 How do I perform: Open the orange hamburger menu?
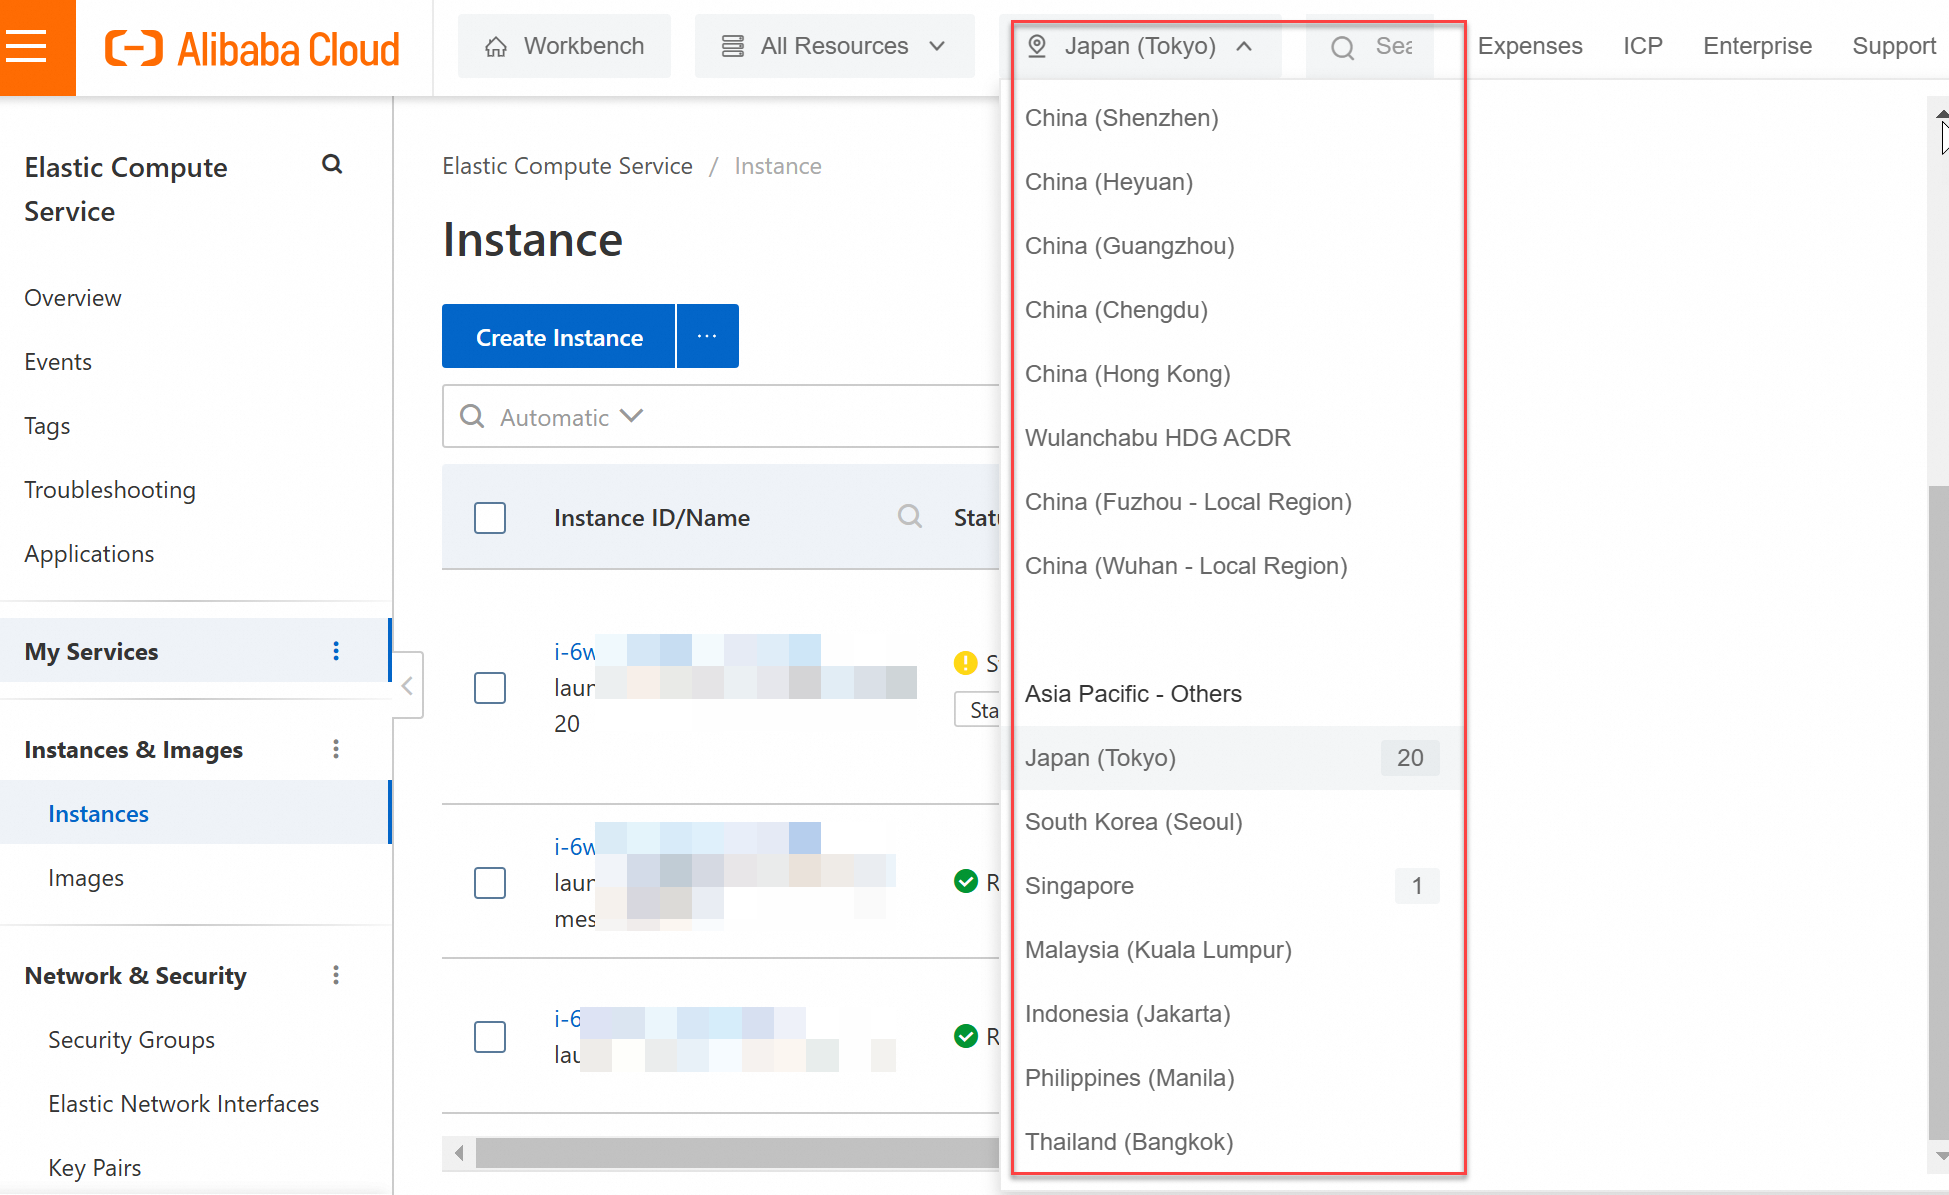tap(37, 47)
